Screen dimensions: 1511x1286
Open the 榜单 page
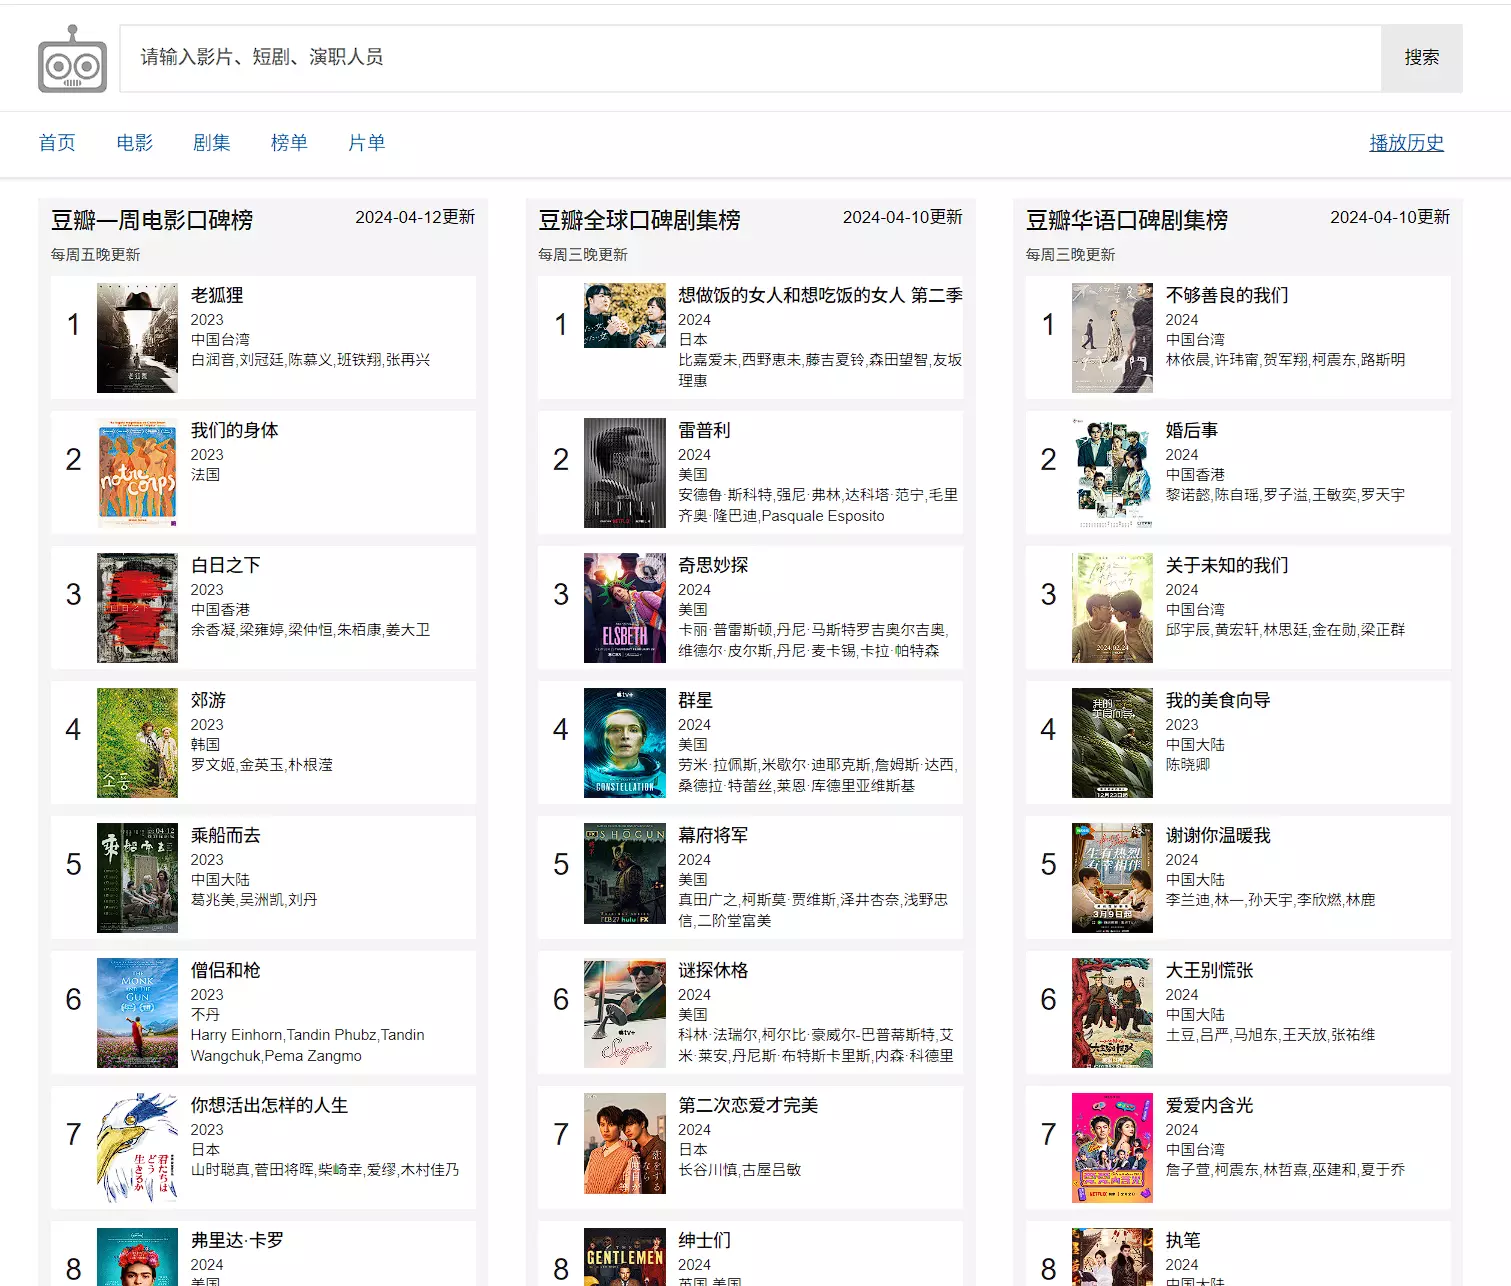[289, 143]
